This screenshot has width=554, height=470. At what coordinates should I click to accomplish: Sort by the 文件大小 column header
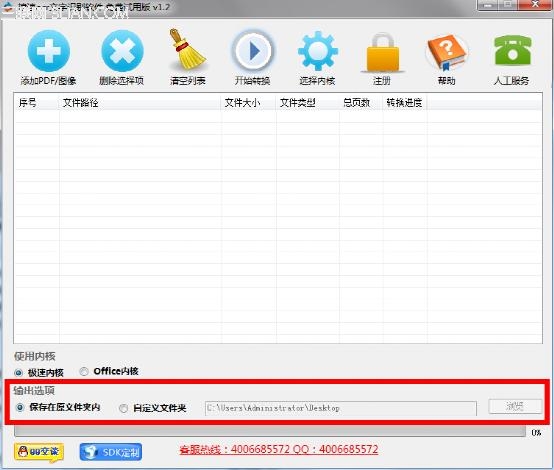tap(248, 103)
